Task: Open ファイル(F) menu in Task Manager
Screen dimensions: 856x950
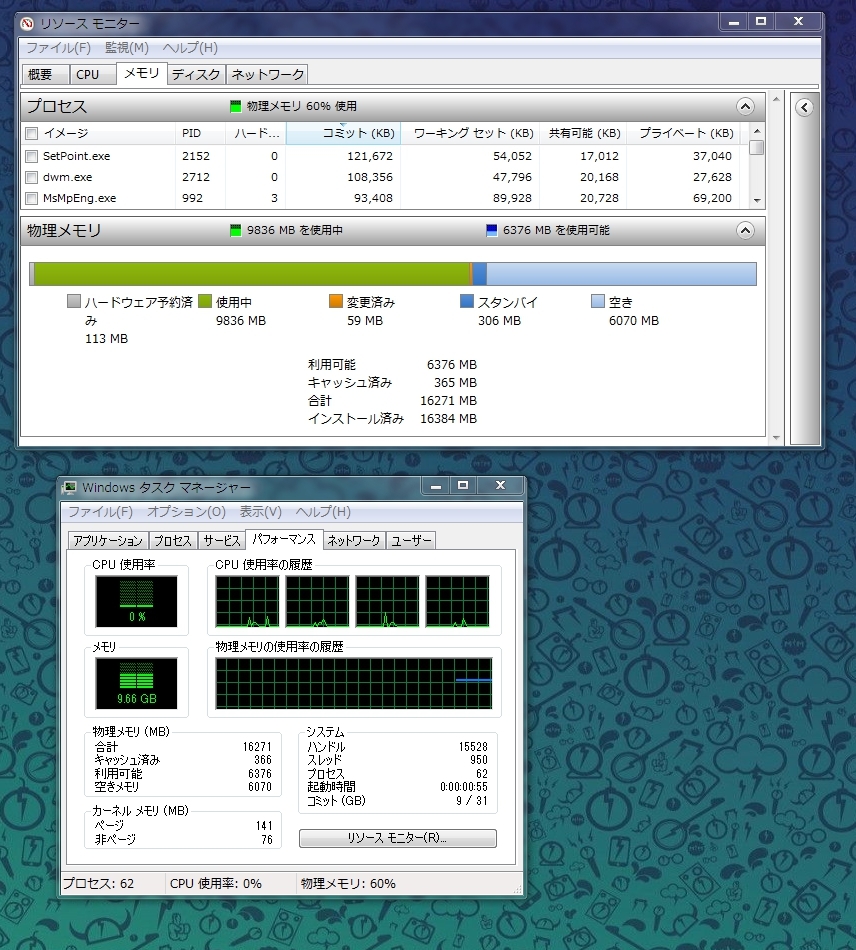Action: [100, 512]
